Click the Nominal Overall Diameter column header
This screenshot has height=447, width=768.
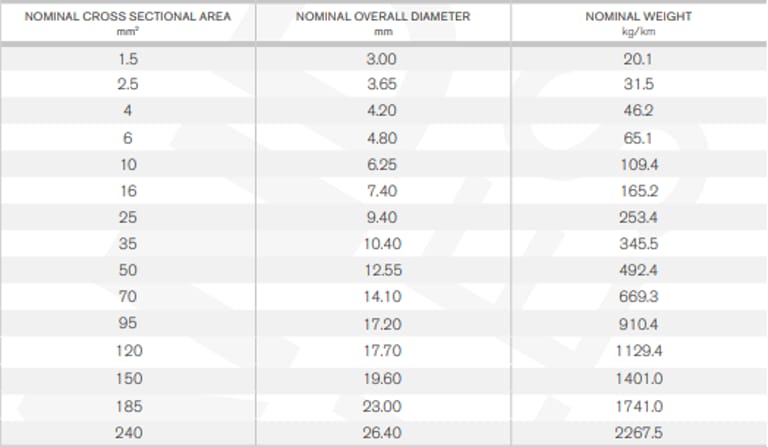pos(383,17)
